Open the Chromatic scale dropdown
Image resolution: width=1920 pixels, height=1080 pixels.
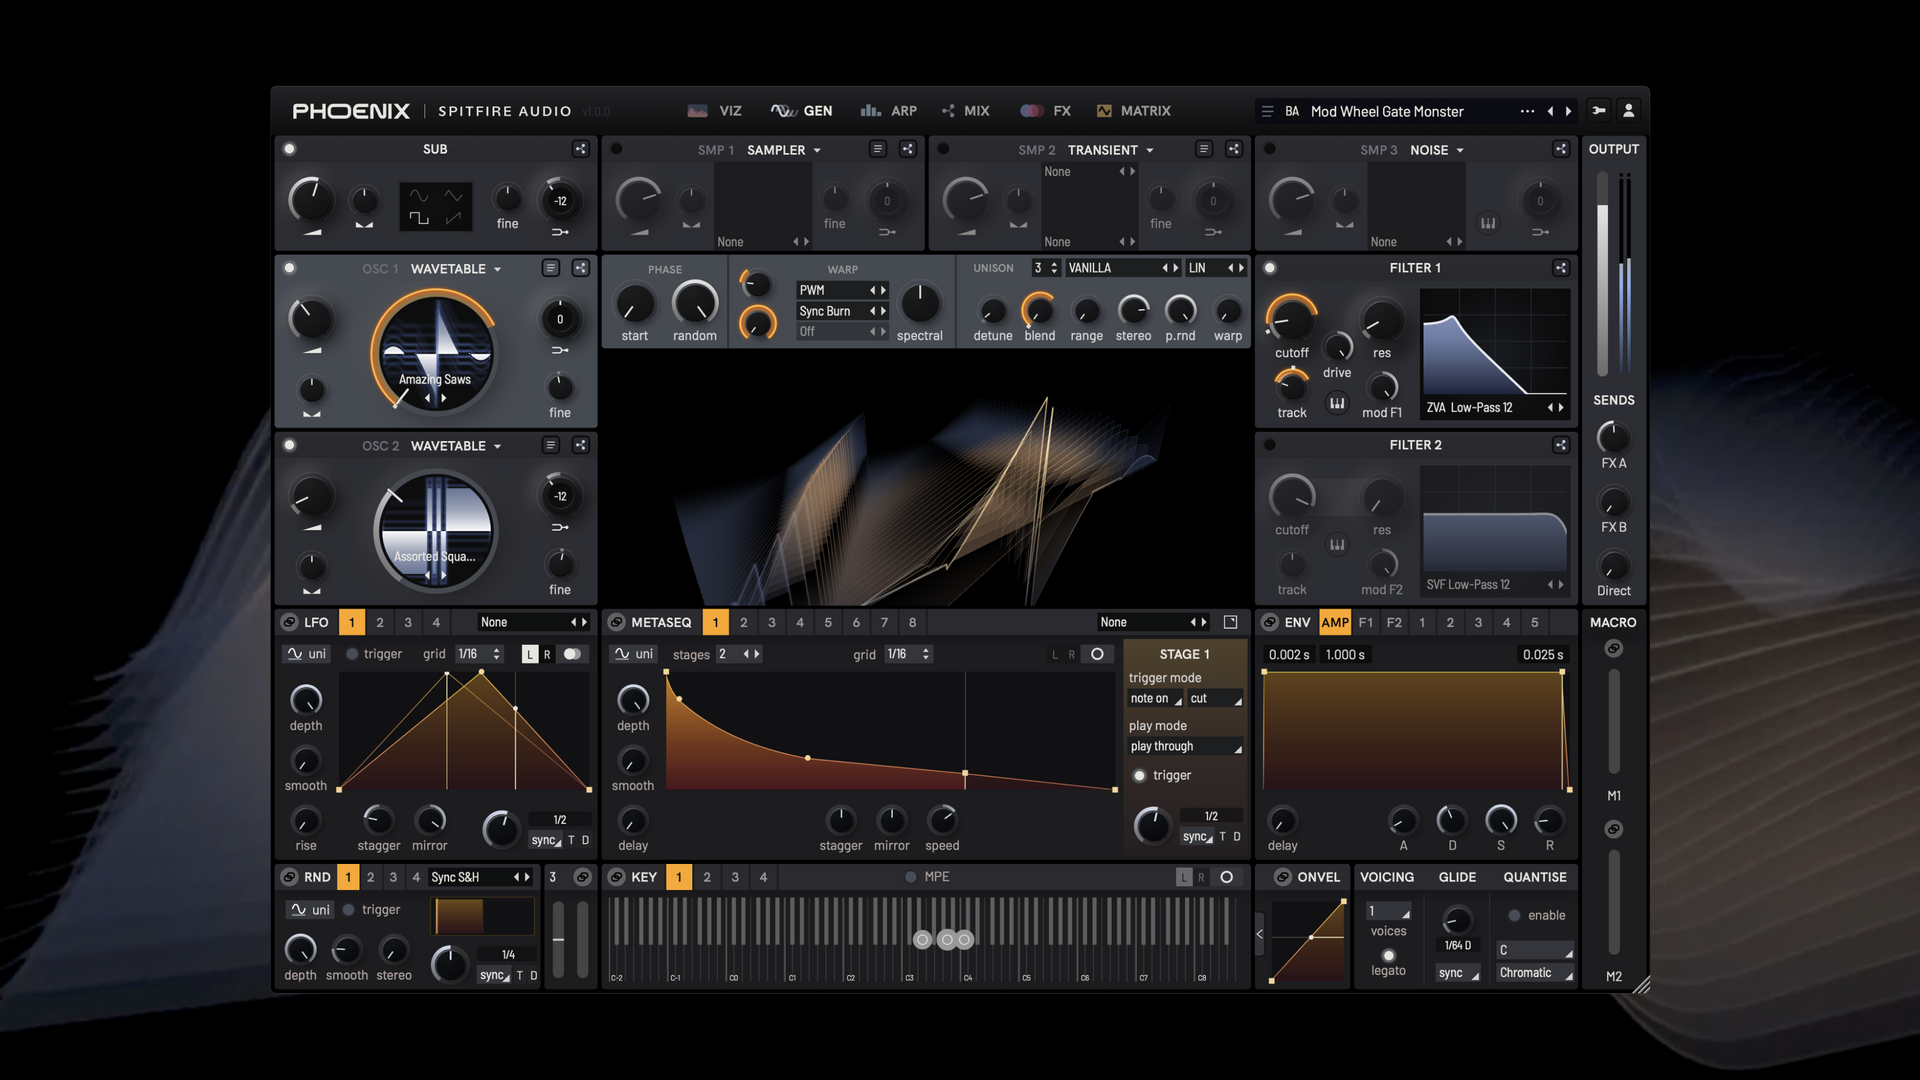click(1534, 973)
